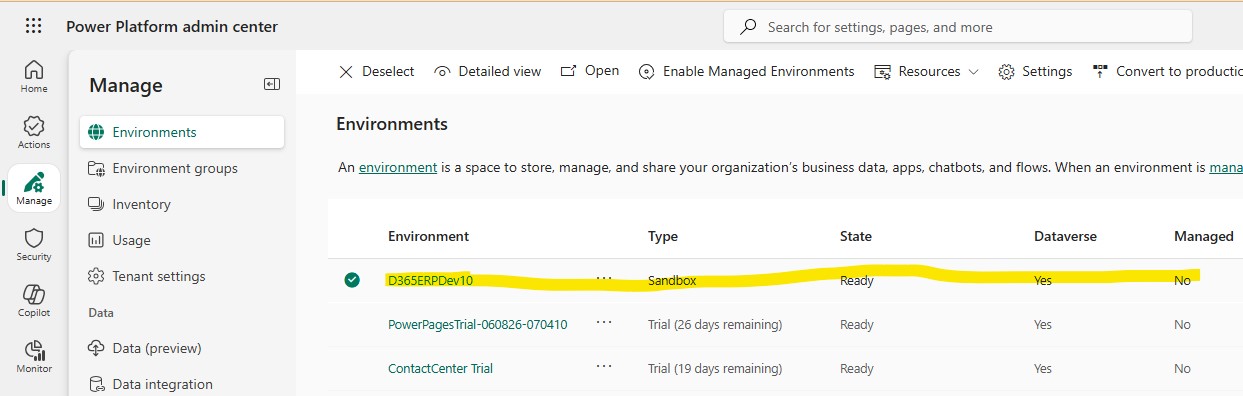
Task: Expand the Resources dropdown
Action: click(x=926, y=71)
